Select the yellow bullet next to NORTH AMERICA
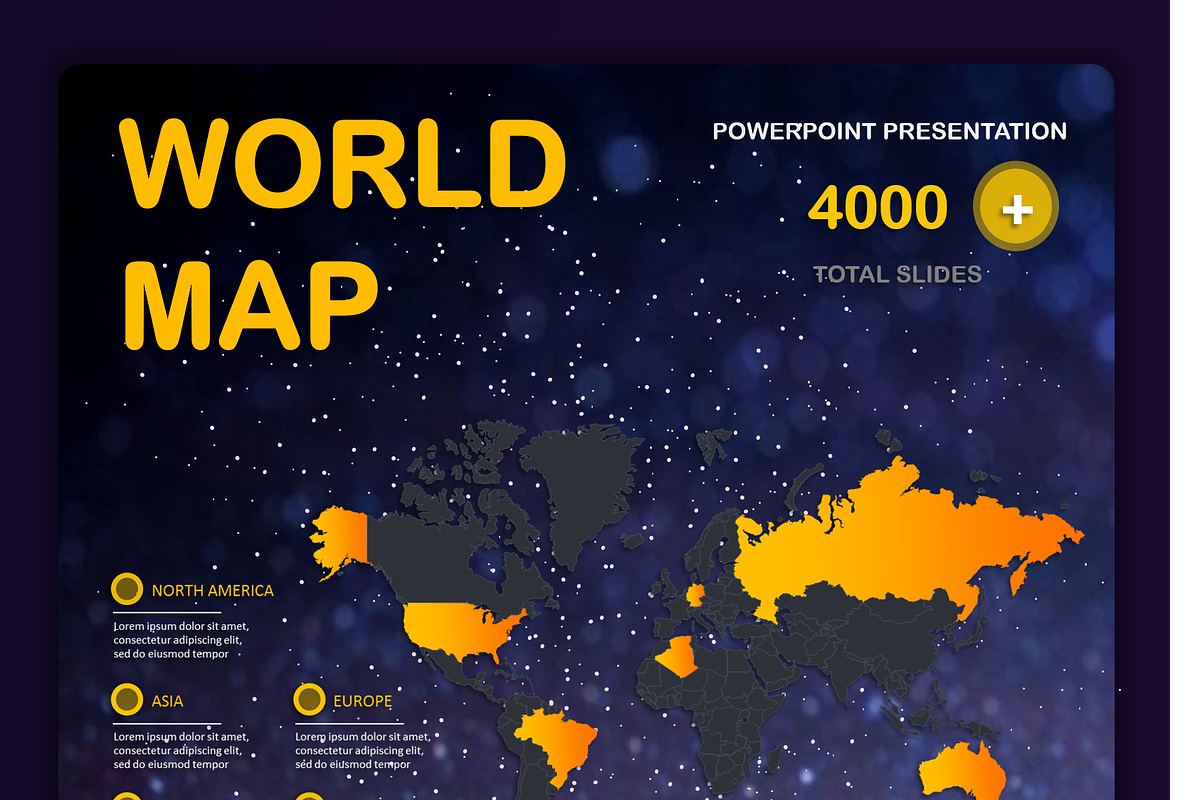1200x800 pixels. tap(128, 590)
